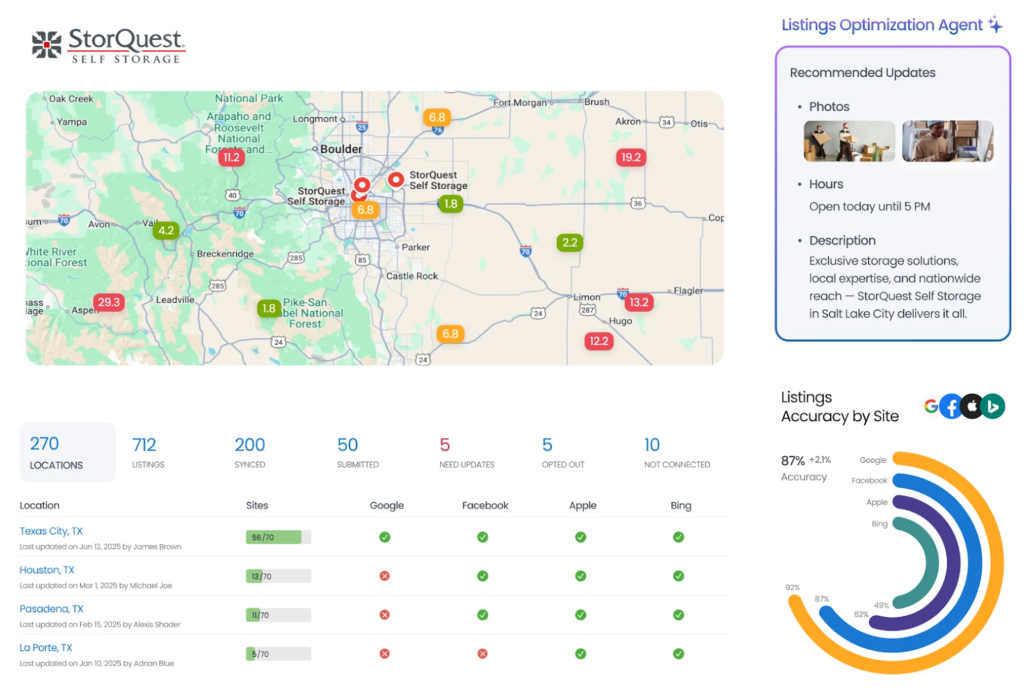Click the 29.3 red cluster marker near Aspen
Viewport: 1024px width, 692px height.
[107, 301]
